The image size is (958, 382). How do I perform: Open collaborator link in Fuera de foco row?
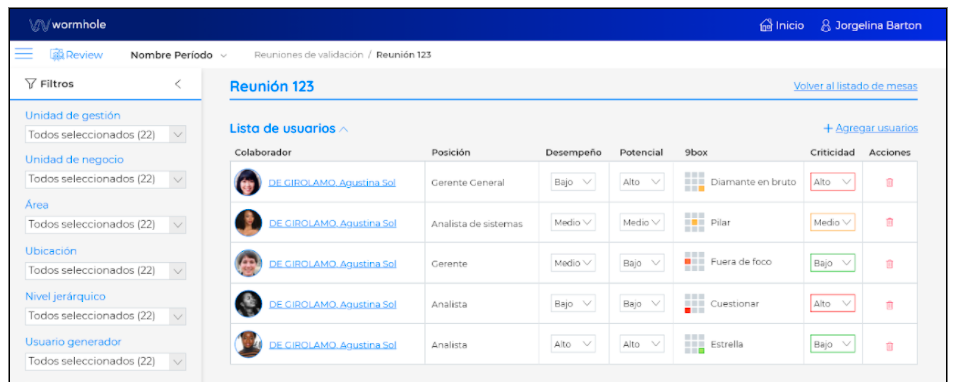point(332,263)
